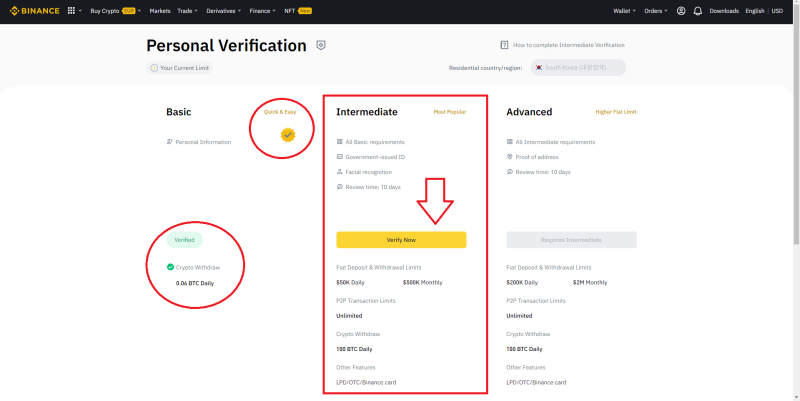Click the All Intermediate requirements list icon
Screen dimensions: 800x401
point(509,142)
